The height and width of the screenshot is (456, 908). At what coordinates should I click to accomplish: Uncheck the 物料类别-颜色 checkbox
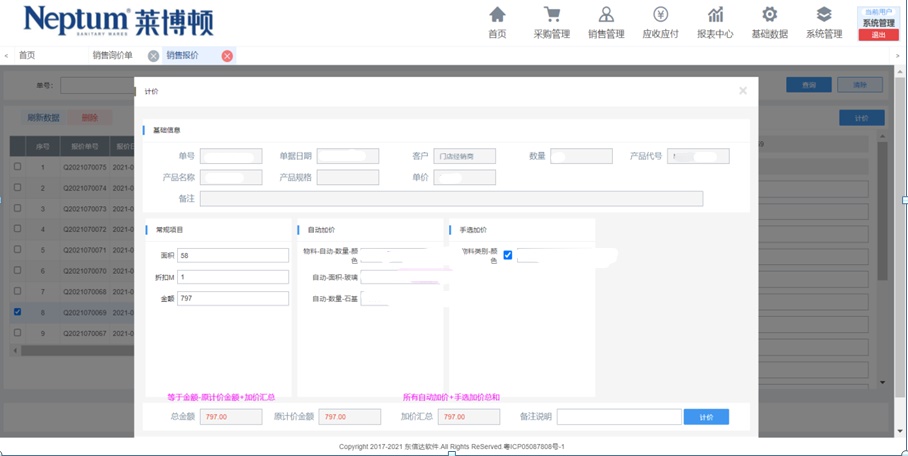pyautogui.click(x=508, y=255)
